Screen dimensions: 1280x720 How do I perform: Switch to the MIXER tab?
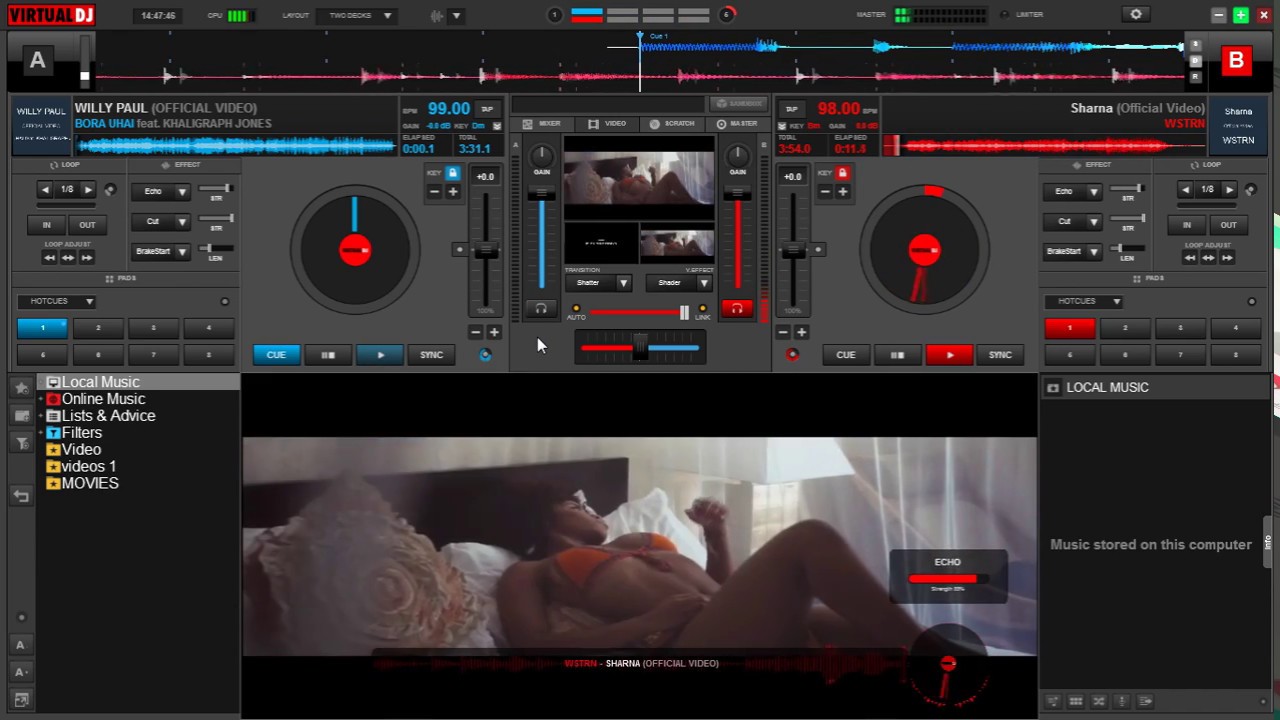click(x=543, y=124)
